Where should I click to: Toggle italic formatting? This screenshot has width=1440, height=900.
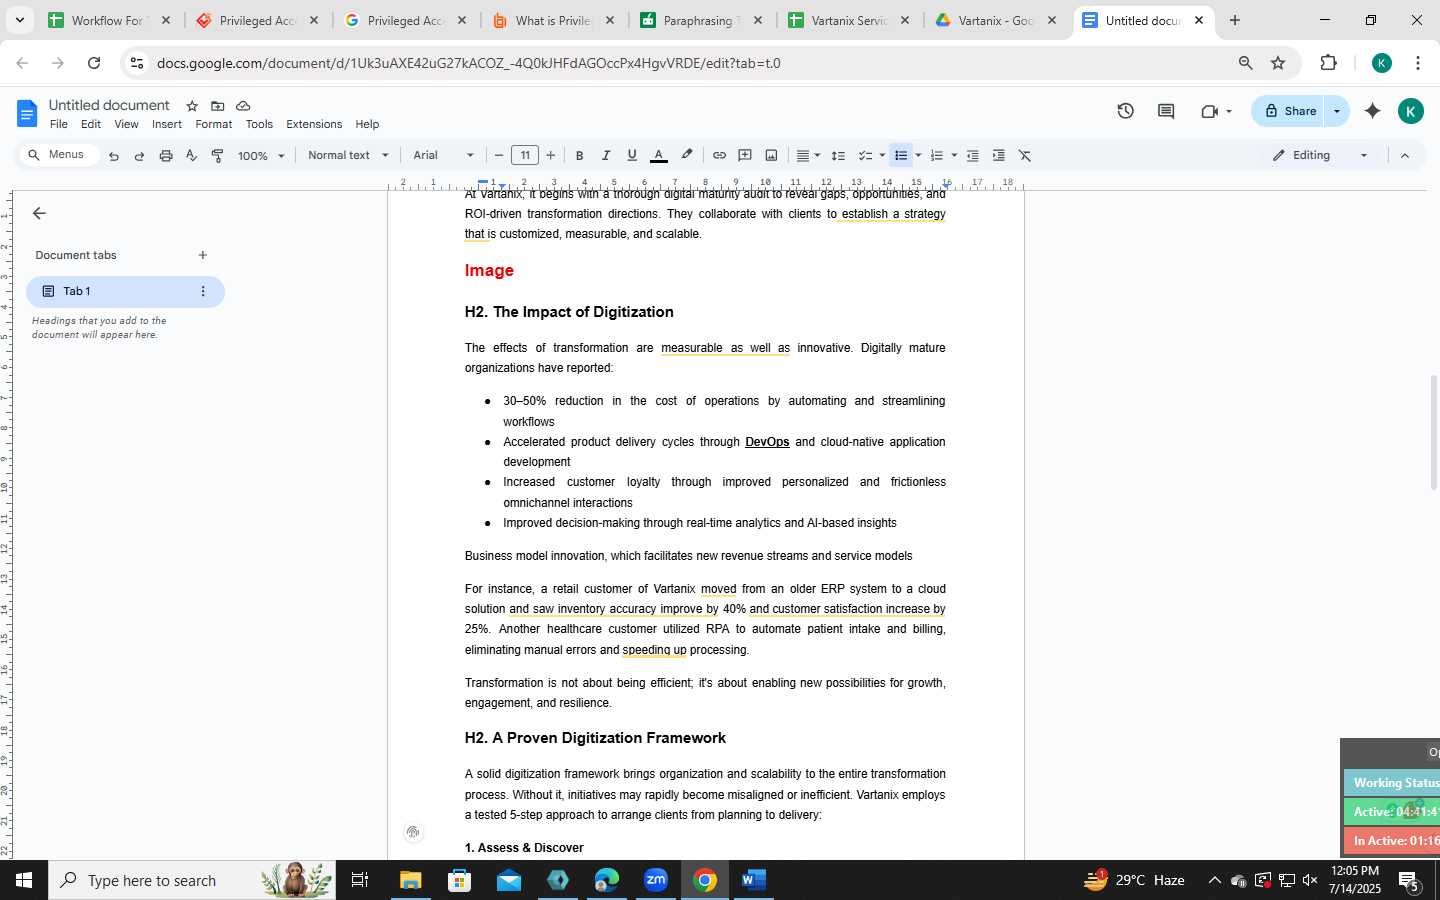(x=605, y=155)
